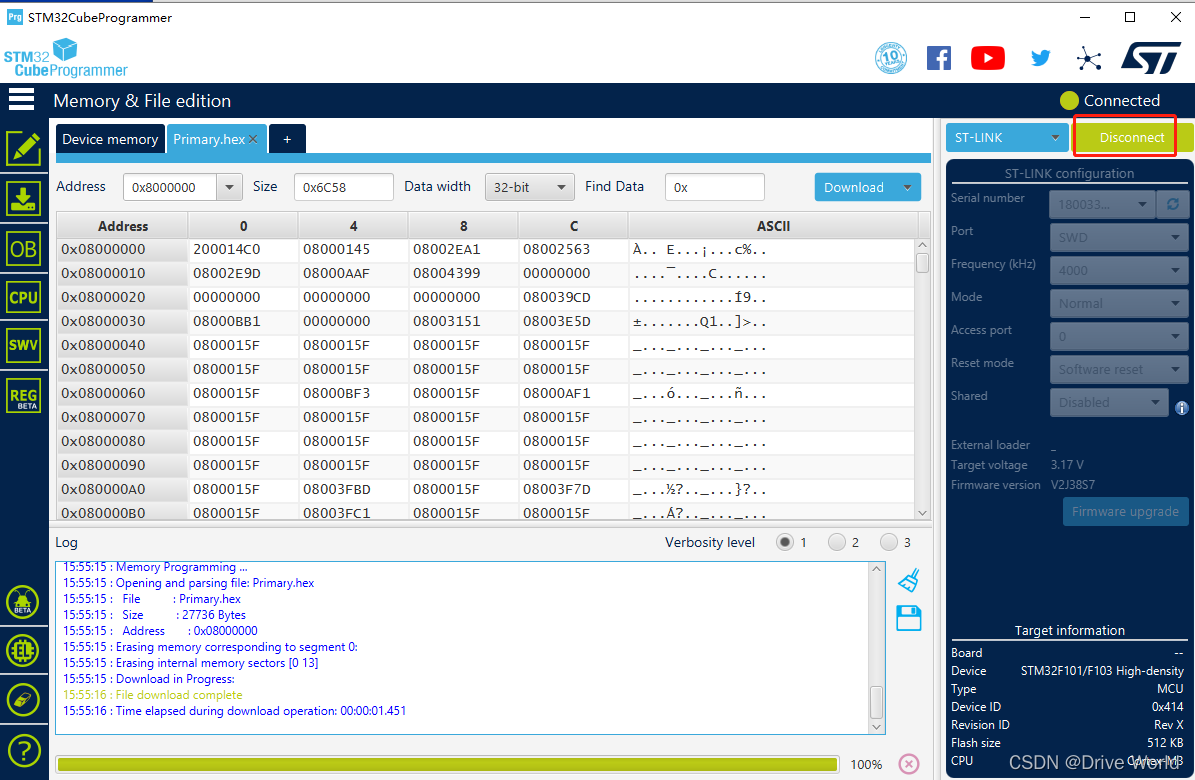Click the Shared info icon
Image resolution: width=1195 pixels, height=780 pixels.
[1181, 408]
